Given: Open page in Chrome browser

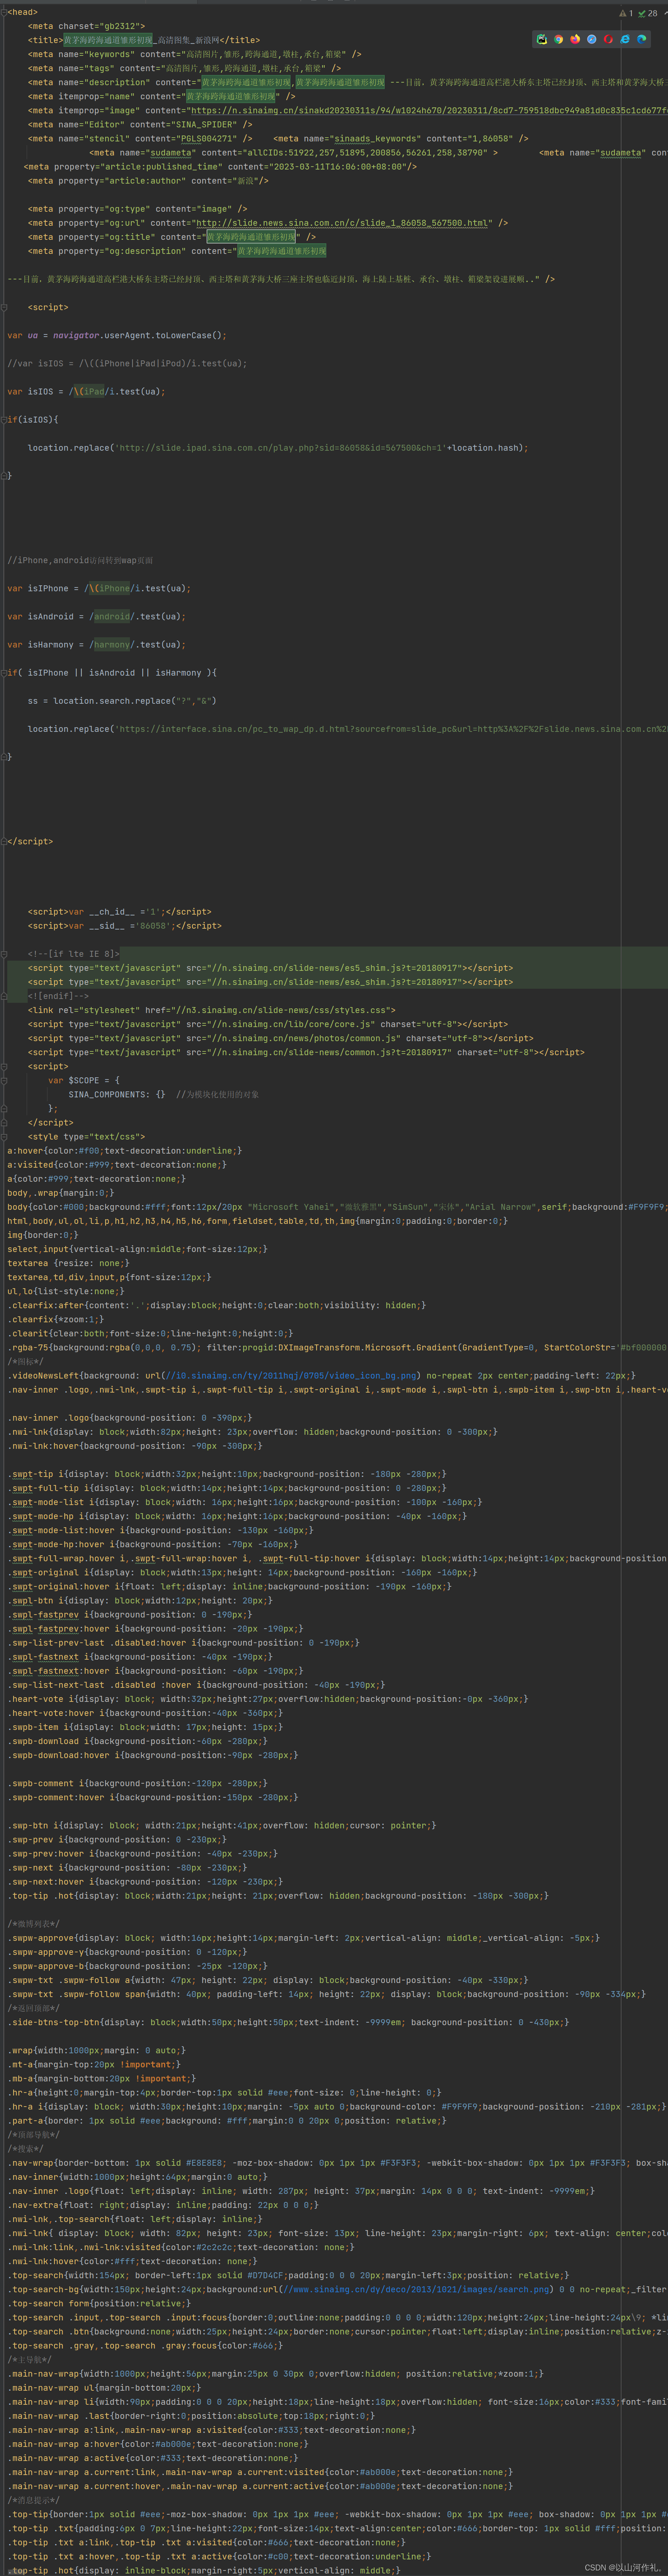Looking at the screenshot, I should click(x=559, y=39).
